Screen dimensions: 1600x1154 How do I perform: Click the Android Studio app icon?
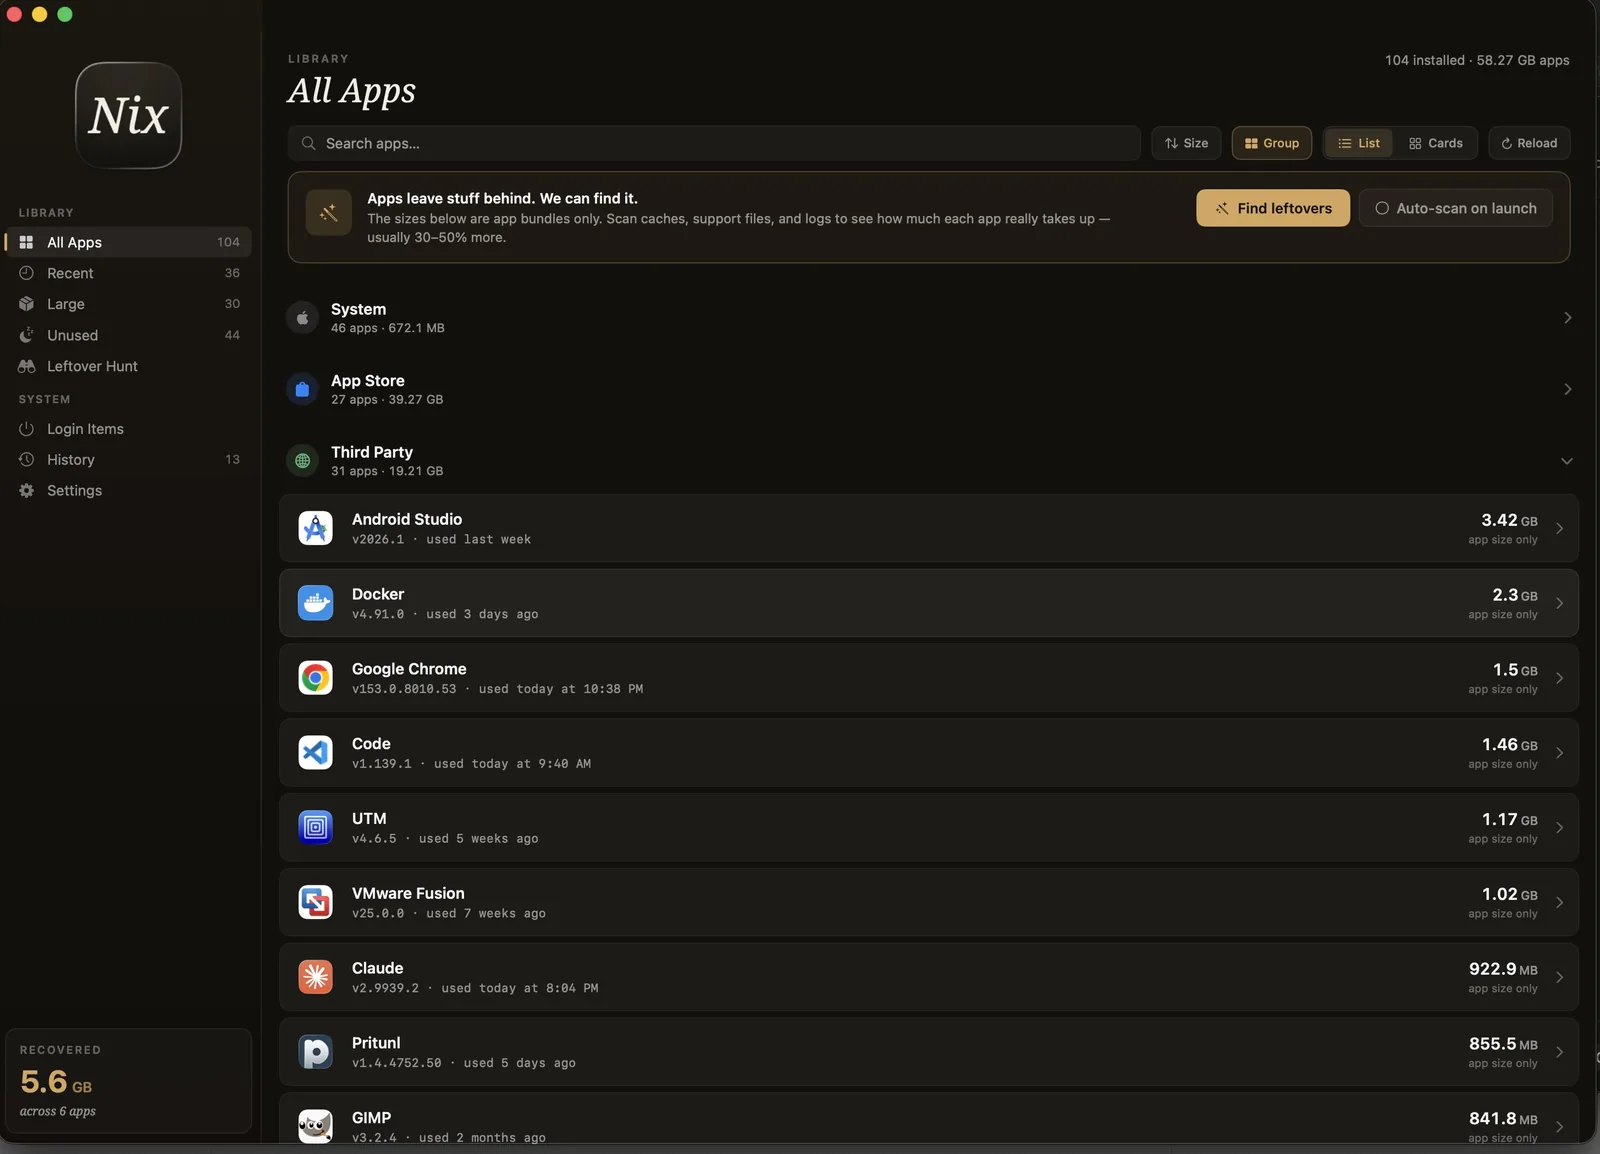[315, 528]
